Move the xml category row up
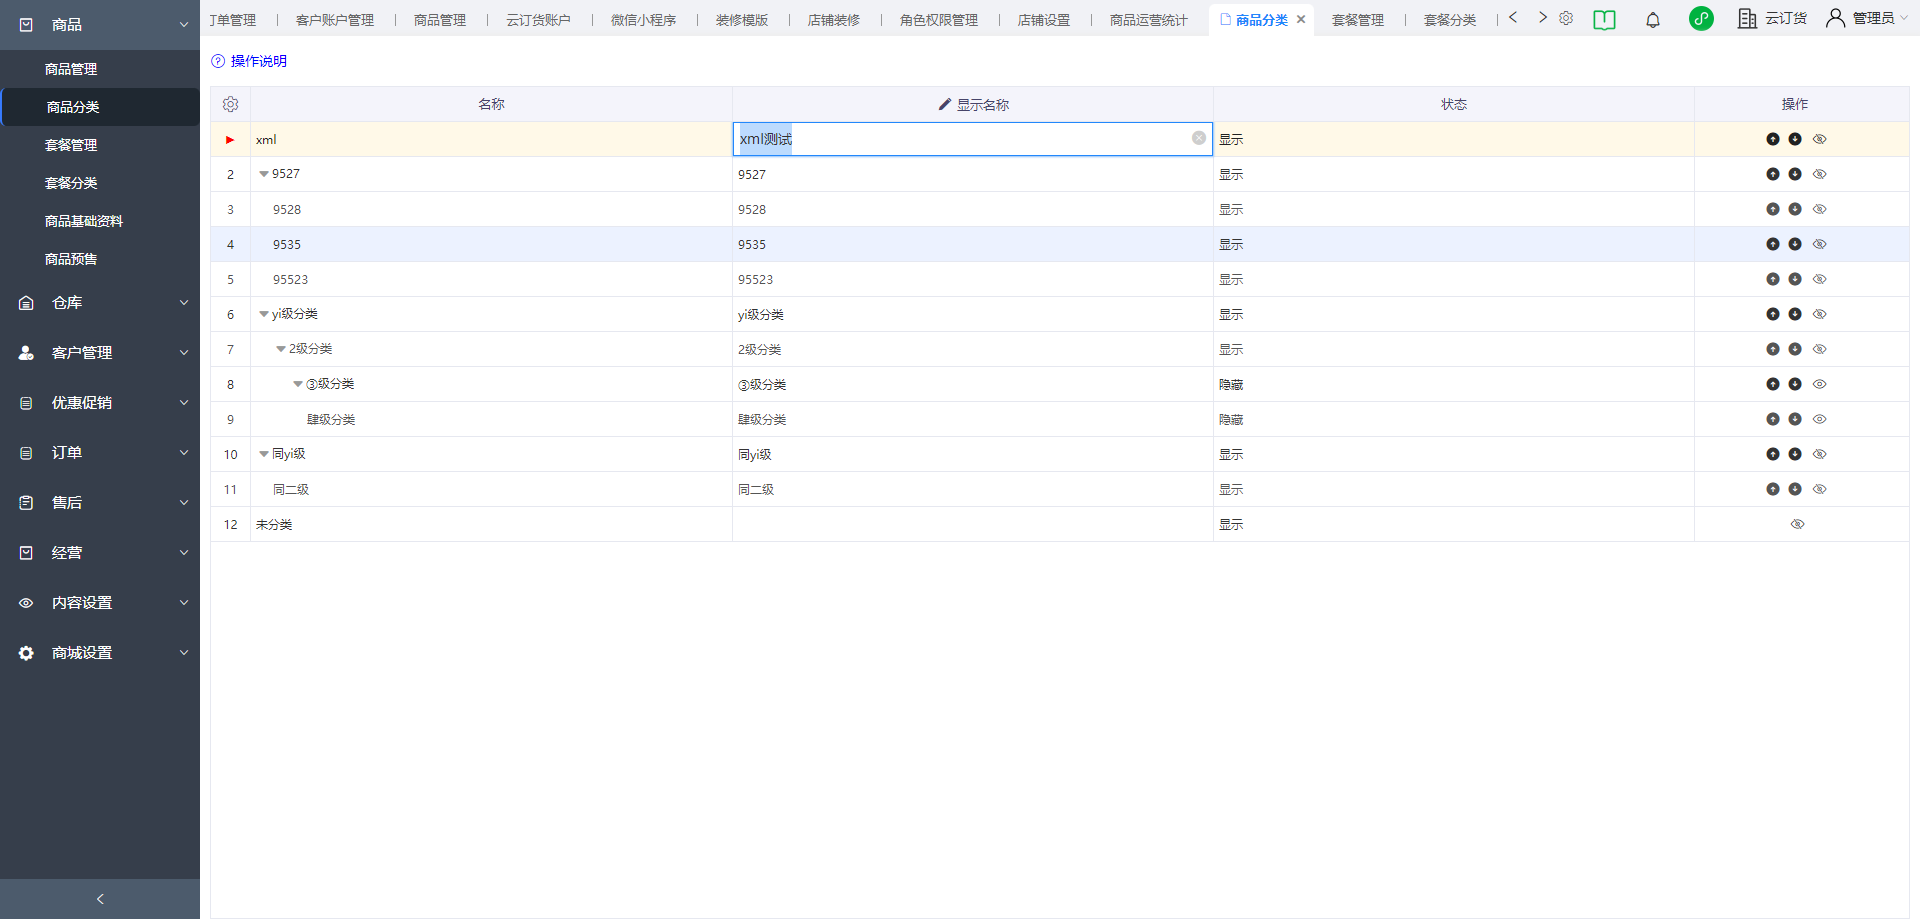Viewport: 1920px width, 919px height. (1772, 139)
